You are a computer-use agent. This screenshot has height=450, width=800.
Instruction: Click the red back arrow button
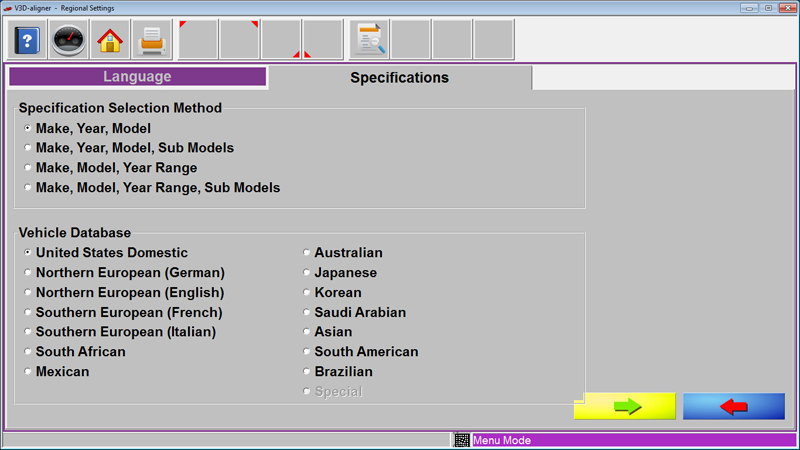[734, 406]
